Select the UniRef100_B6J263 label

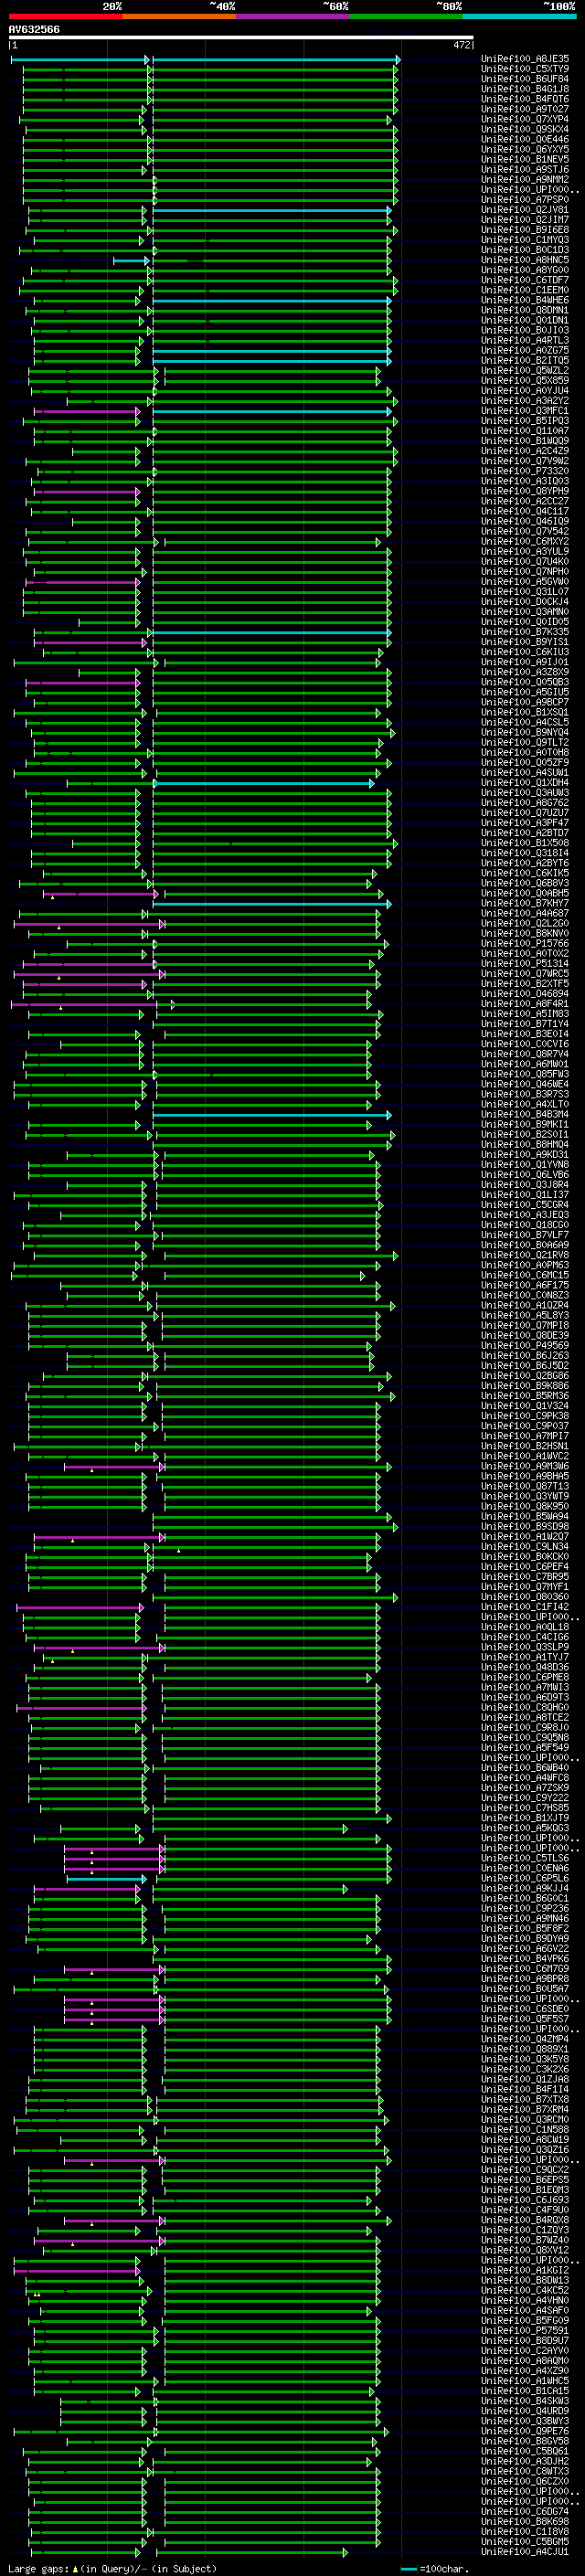pyautogui.click(x=525, y=1356)
